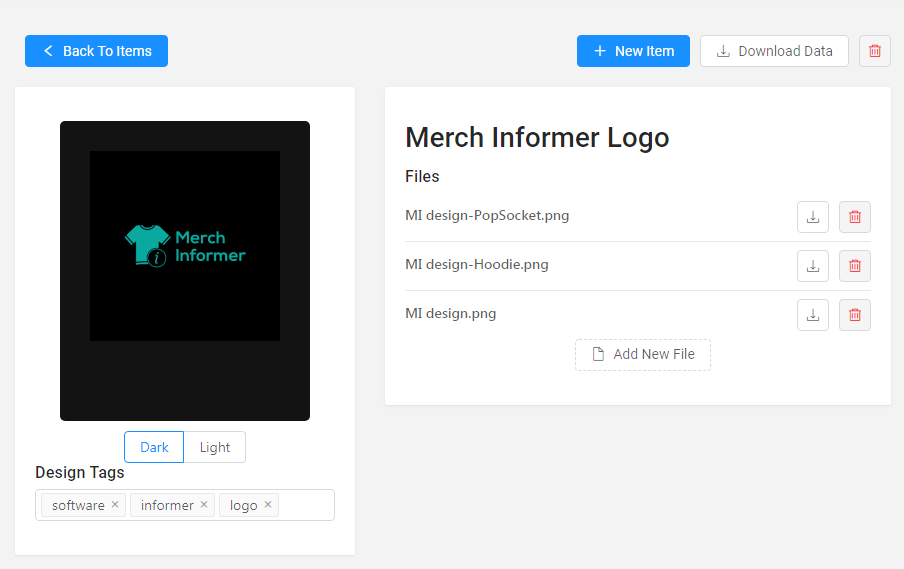904x569 pixels.
Task: Switch preview to Light background
Action: point(214,447)
